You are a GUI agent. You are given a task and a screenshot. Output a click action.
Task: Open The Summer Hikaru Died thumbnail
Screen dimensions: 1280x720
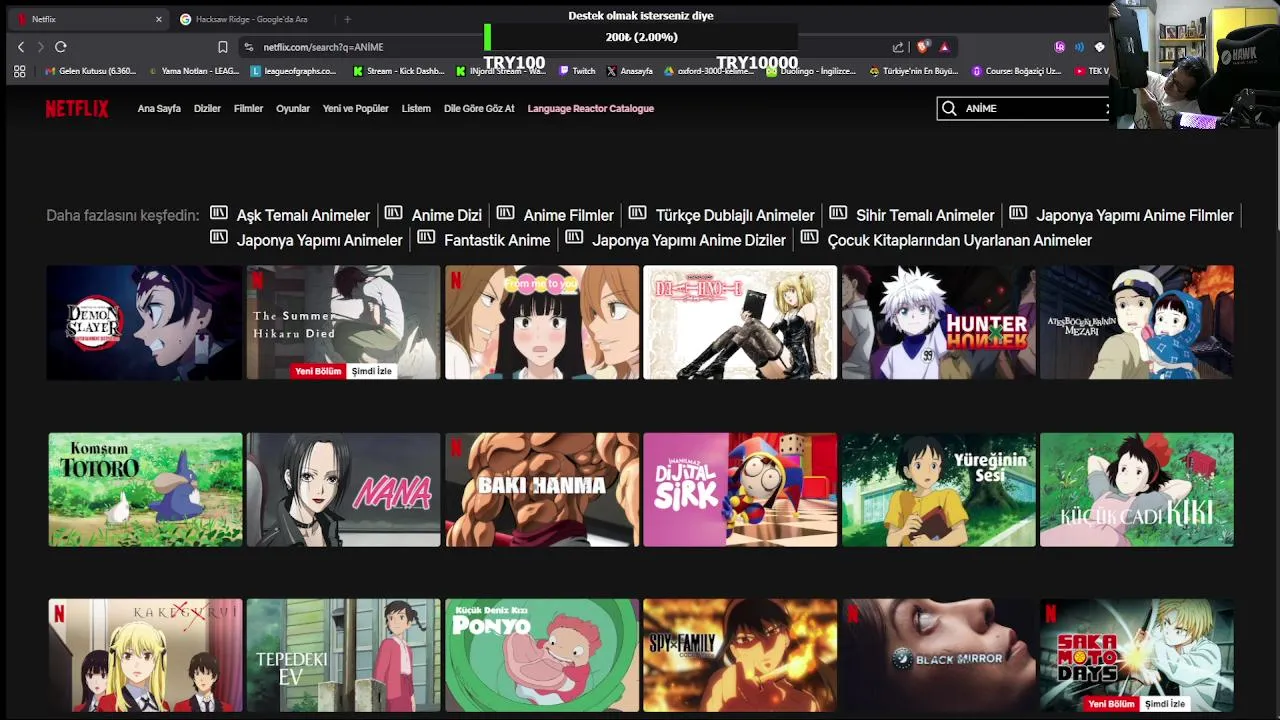343,322
